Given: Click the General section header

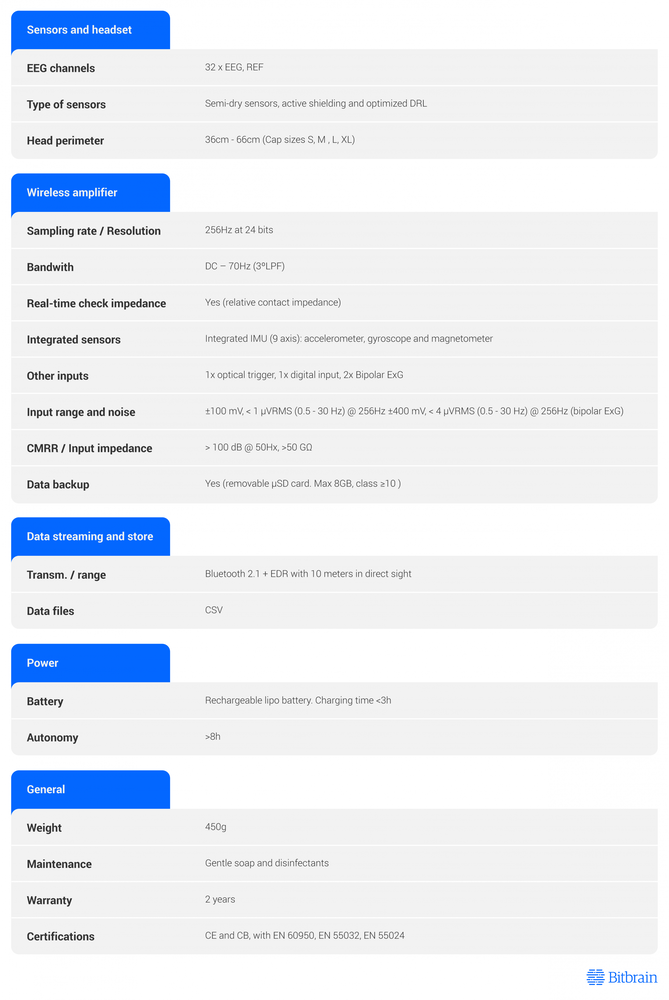Looking at the screenshot, I should click(46, 790).
